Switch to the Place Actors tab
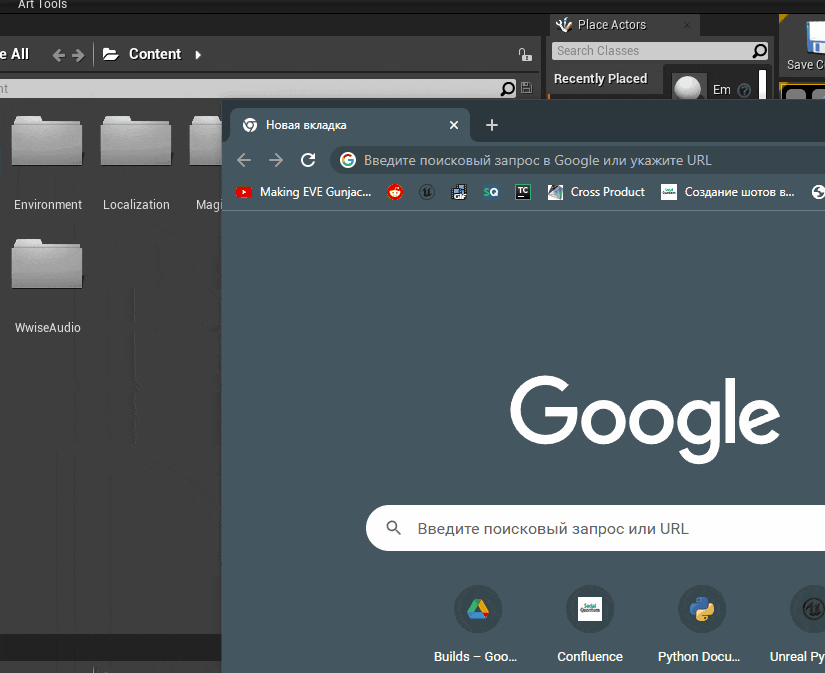This screenshot has width=825, height=673. point(610,24)
